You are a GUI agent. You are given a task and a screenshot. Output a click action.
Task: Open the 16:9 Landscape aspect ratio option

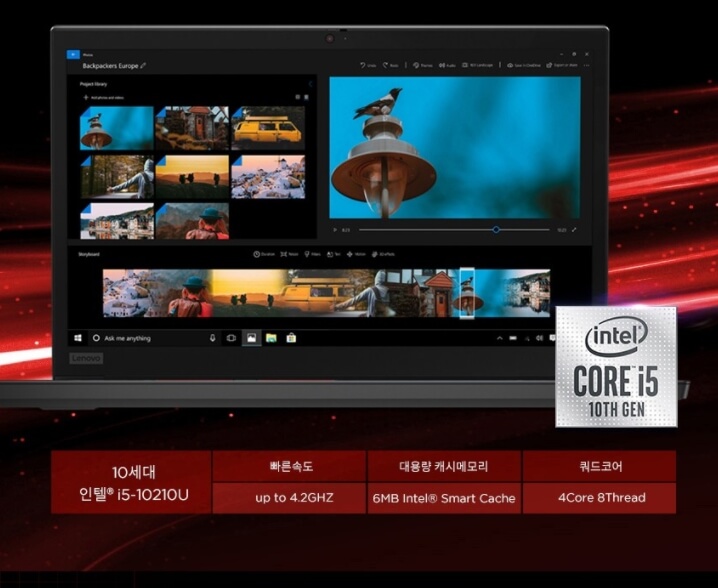477,65
